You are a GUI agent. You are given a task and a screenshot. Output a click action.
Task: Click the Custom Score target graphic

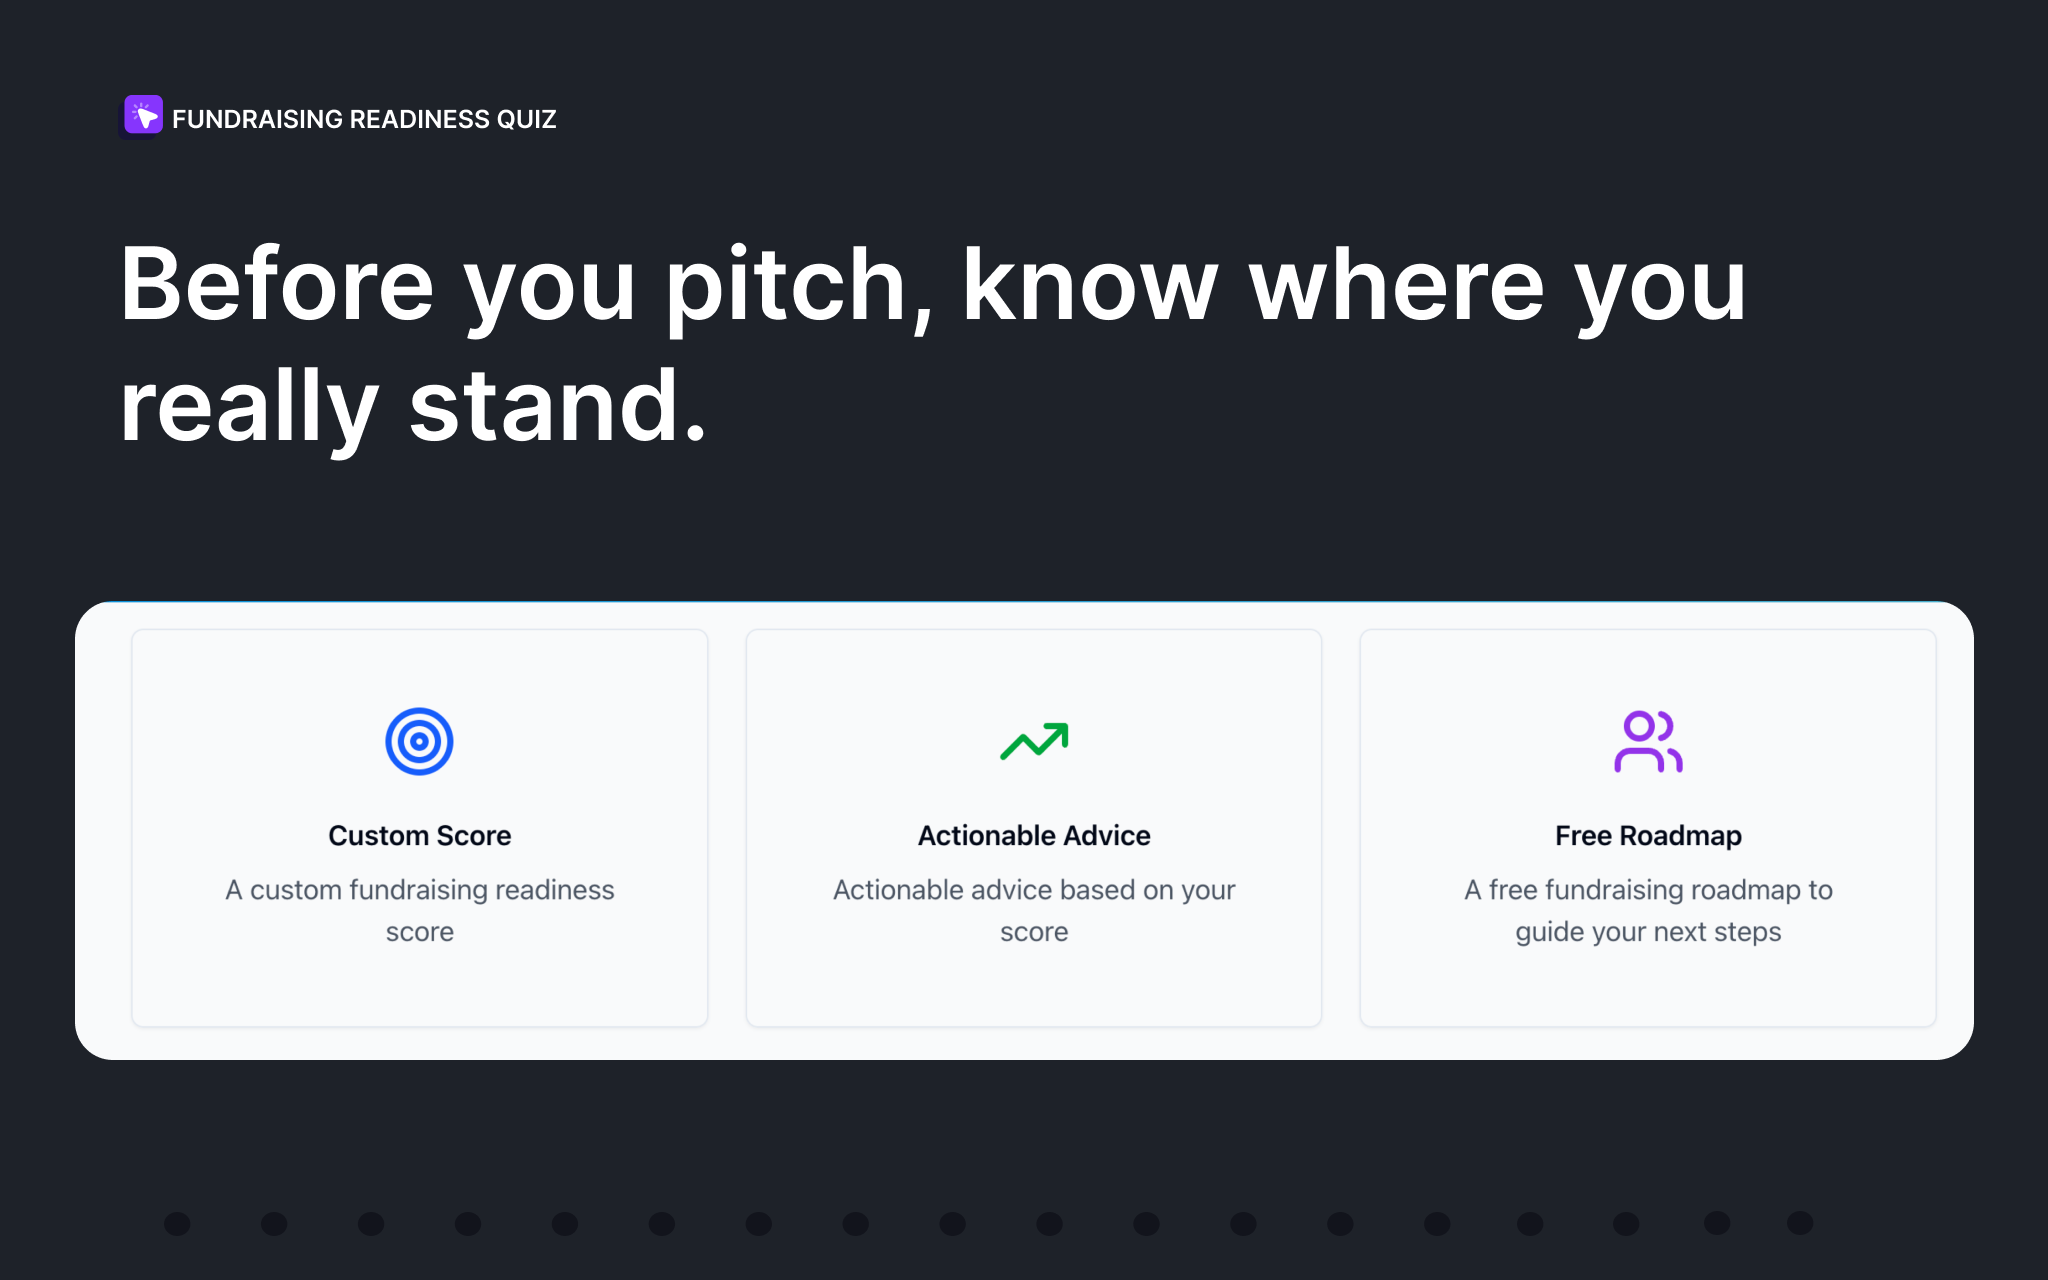pos(419,740)
